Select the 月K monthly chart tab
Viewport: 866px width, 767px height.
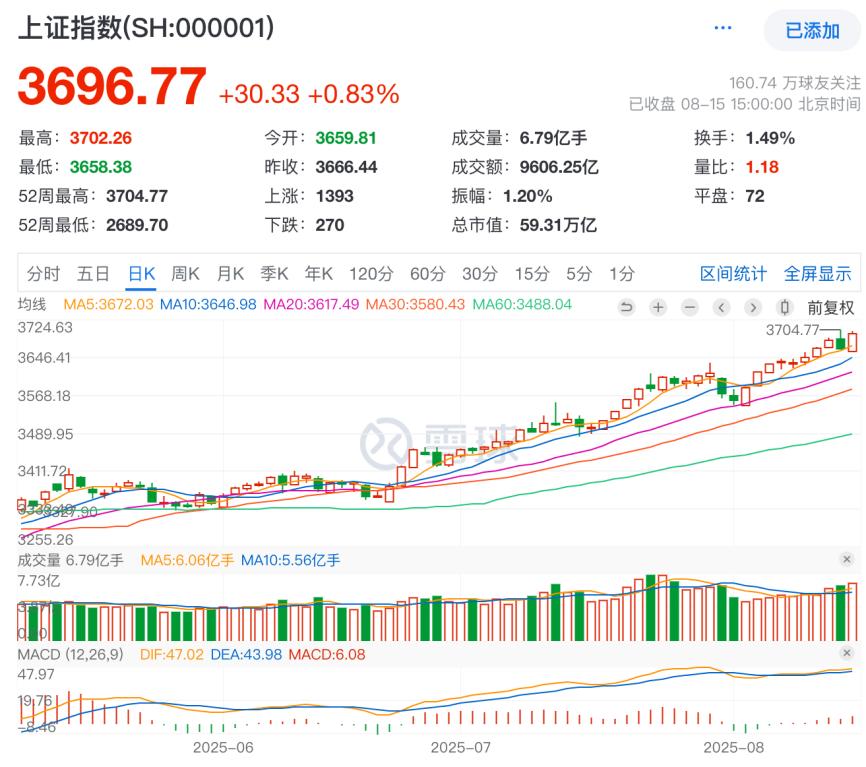pos(231,273)
